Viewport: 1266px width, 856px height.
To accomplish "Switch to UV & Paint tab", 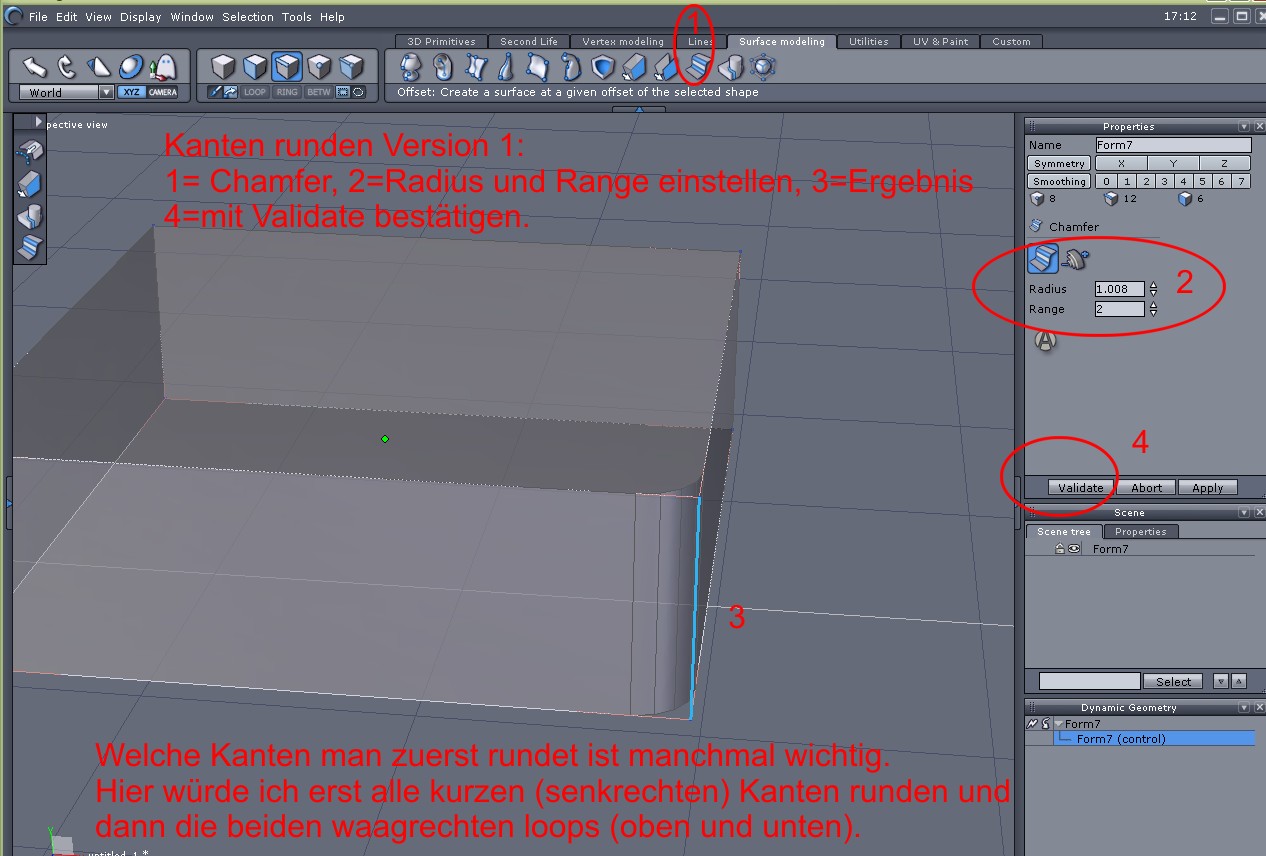I will [941, 42].
